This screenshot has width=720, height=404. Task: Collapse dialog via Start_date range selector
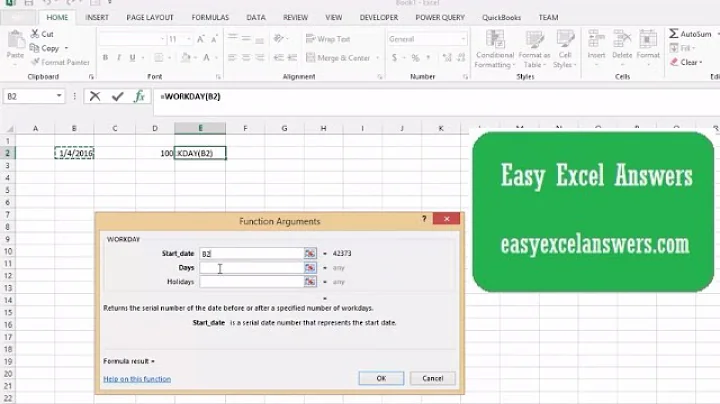(310, 253)
